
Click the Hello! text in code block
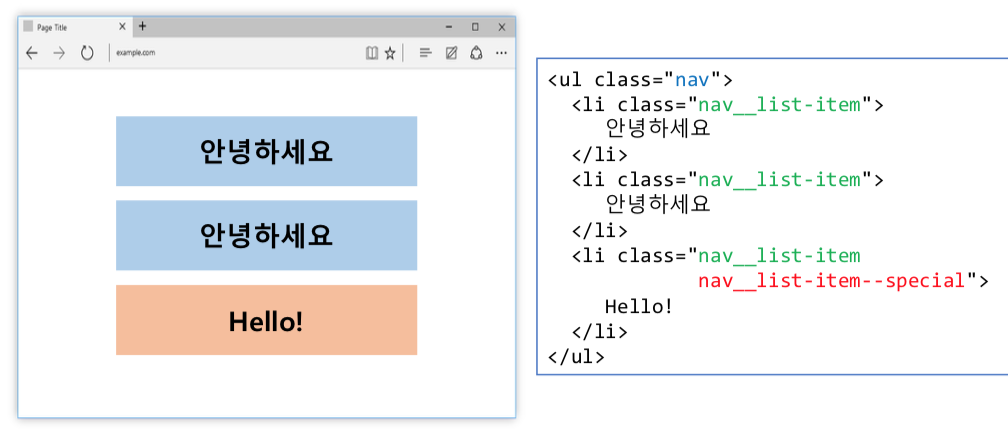639,306
